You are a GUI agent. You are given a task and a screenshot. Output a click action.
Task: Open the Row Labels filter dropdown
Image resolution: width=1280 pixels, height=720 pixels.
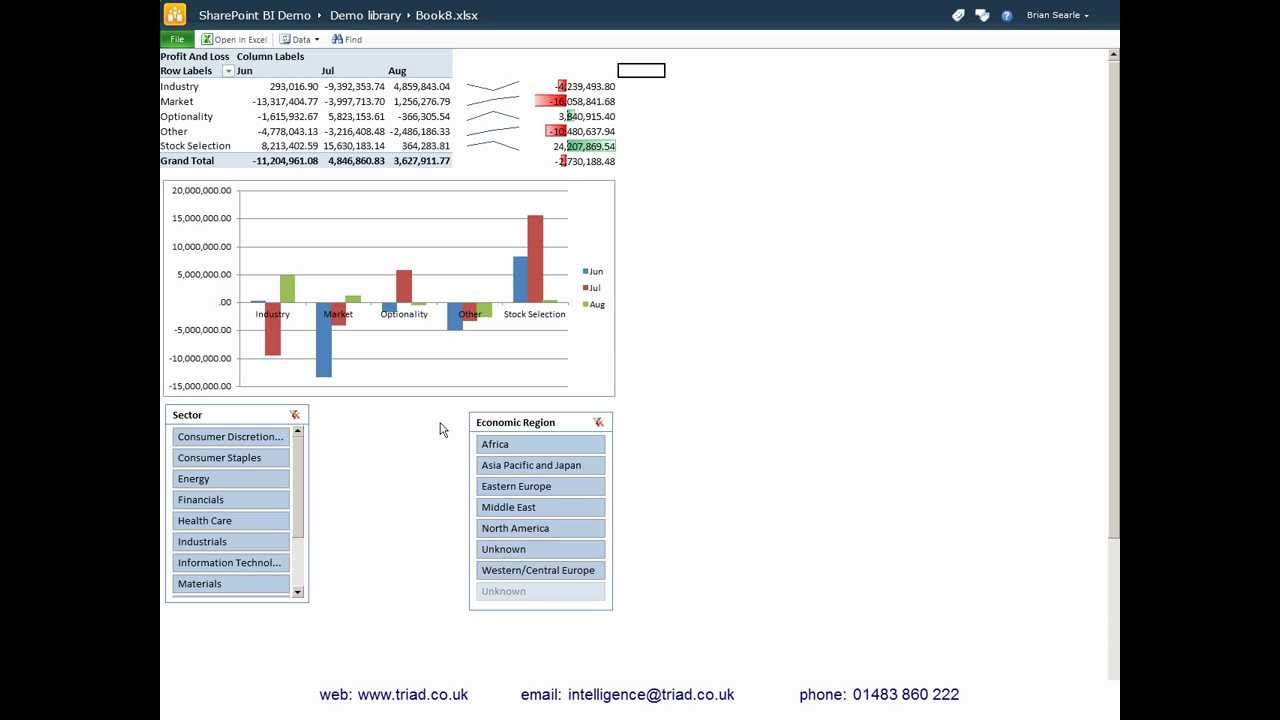pyautogui.click(x=228, y=71)
